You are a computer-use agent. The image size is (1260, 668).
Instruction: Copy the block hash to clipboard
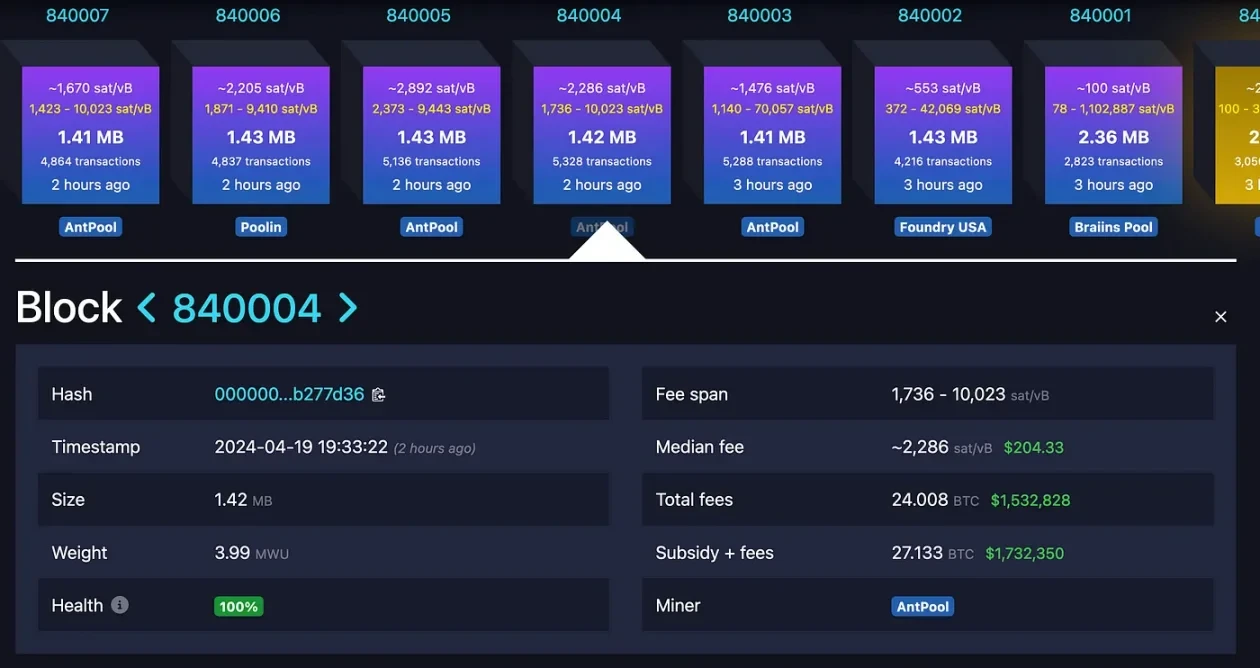pos(378,395)
